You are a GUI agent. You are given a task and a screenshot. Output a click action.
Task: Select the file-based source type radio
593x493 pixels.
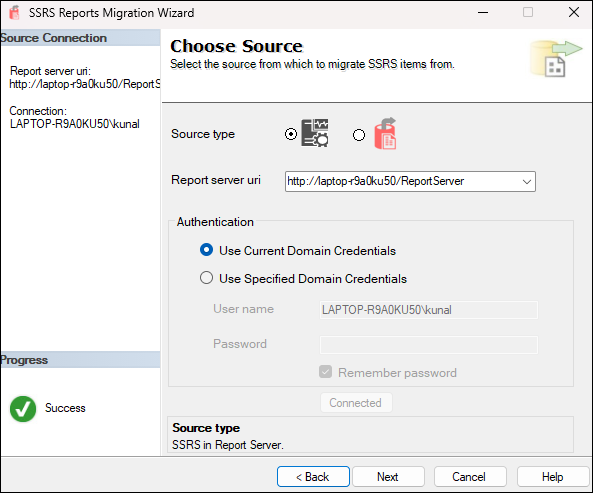[x=359, y=135]
